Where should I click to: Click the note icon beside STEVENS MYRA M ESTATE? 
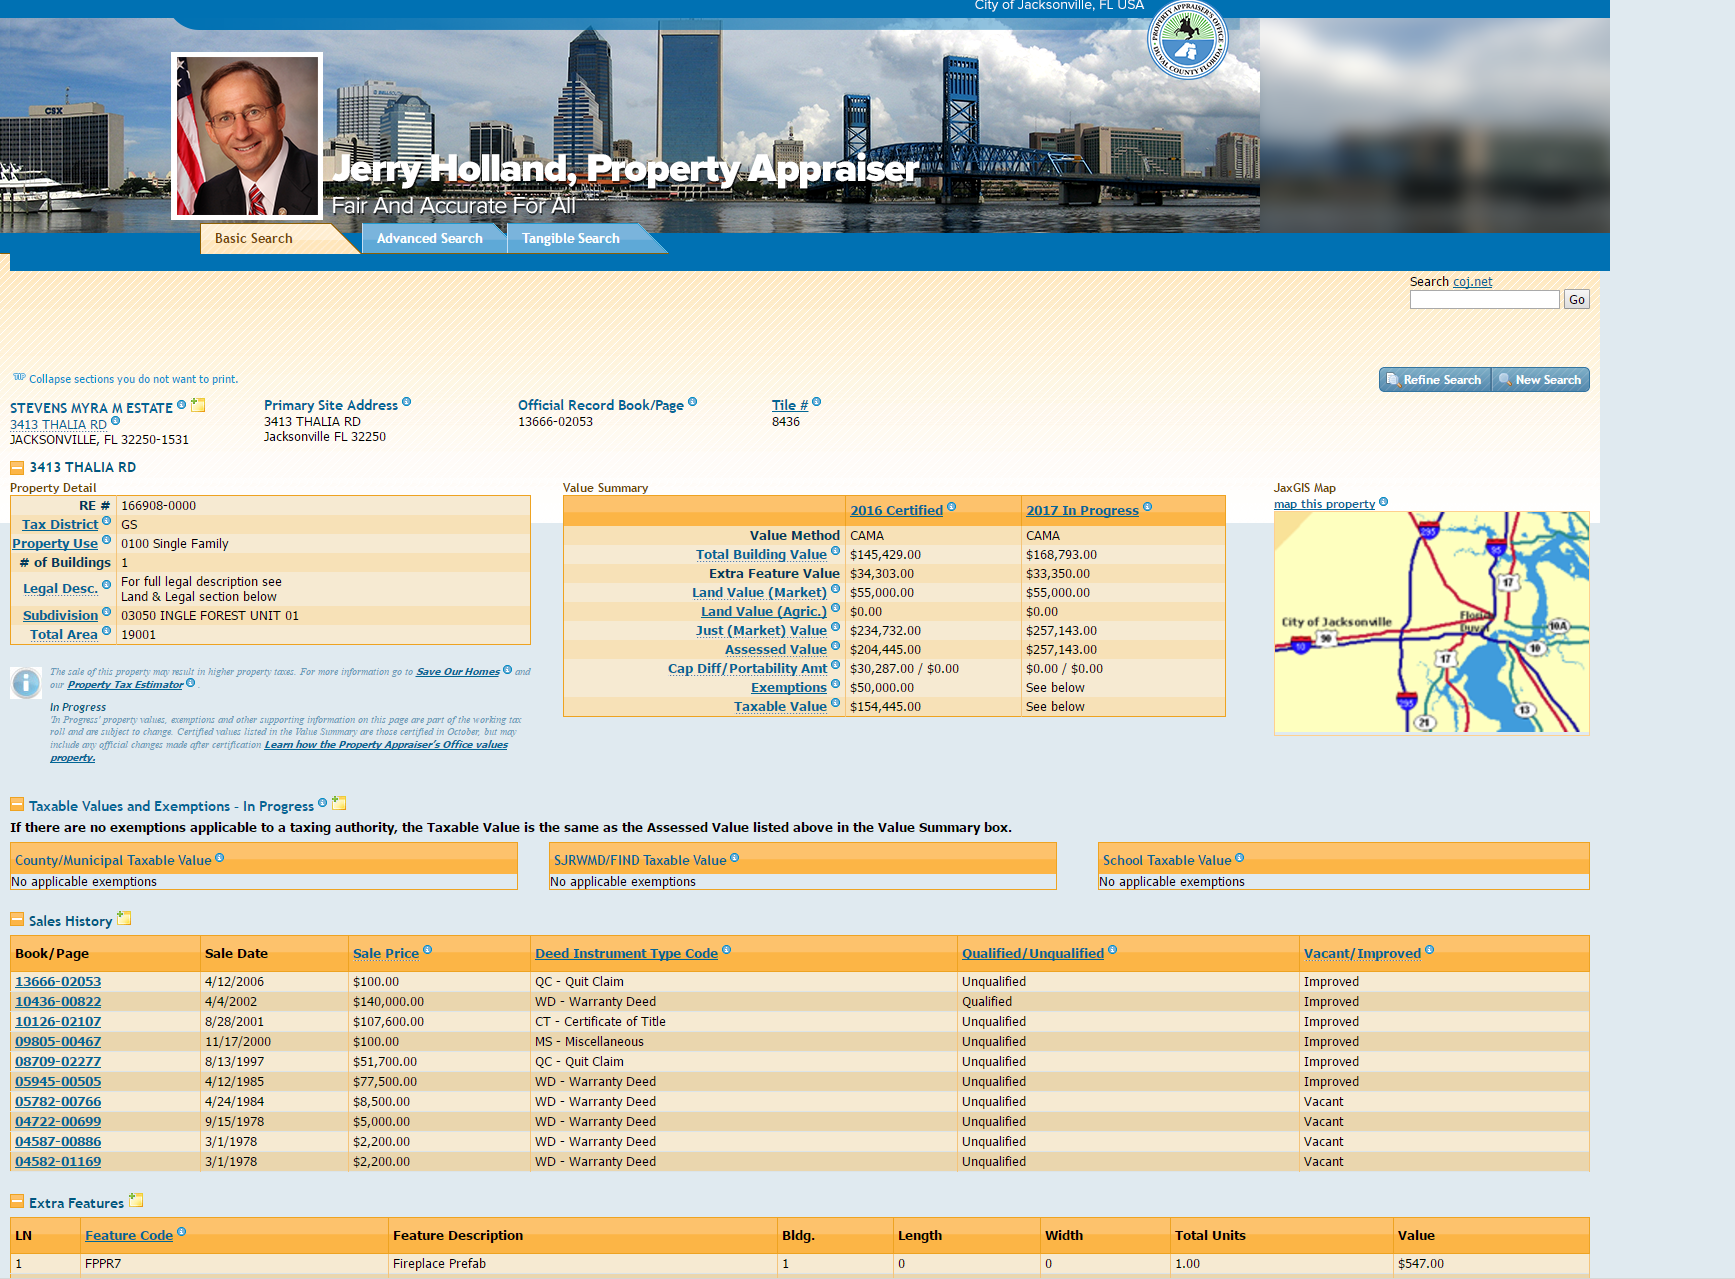[x=198, y=405]
